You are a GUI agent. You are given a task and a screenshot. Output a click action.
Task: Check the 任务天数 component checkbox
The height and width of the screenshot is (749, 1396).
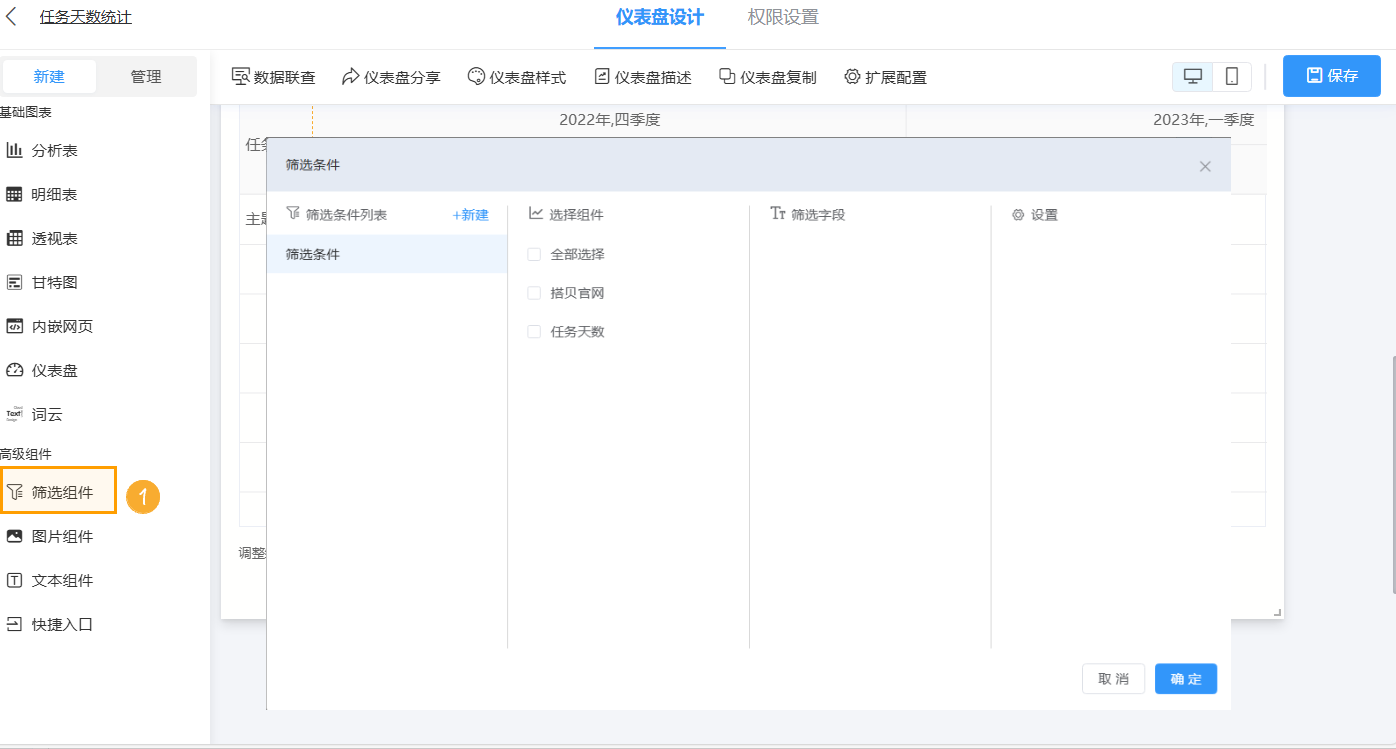pyautogui.click(x=534, y=331)
